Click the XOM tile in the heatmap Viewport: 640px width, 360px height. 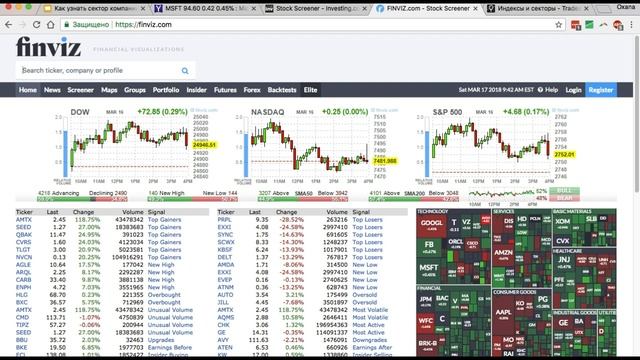coord(562,223)
